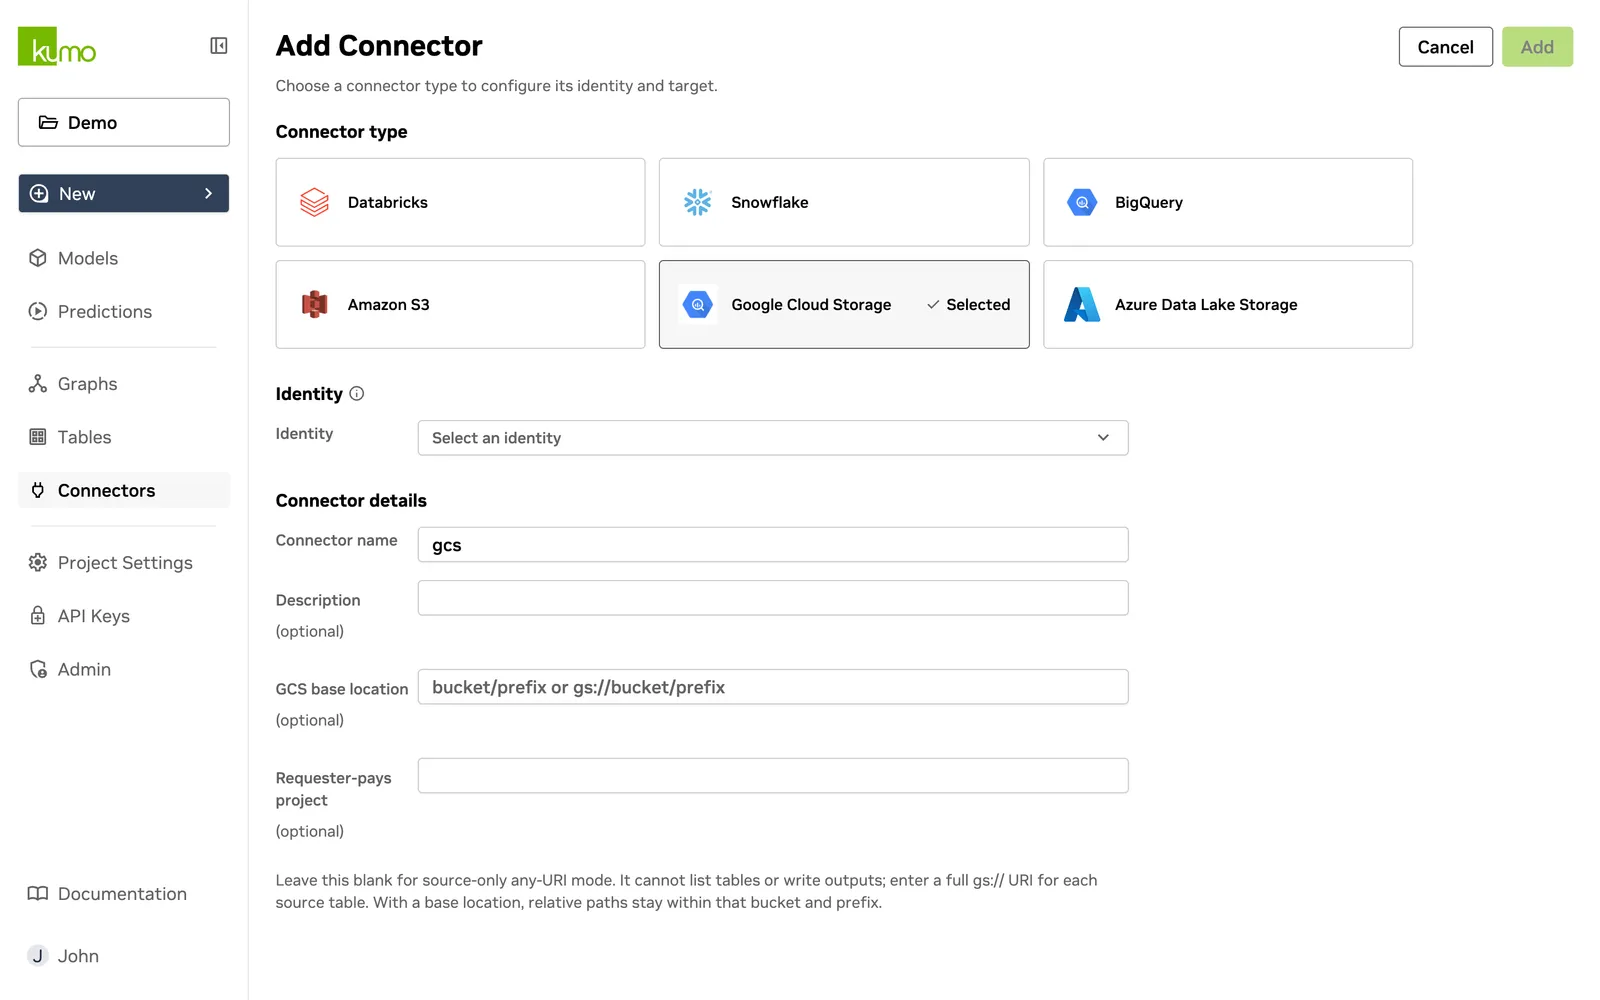The width and height of the screenshot is (1600, 1000).
Task: Go to Predictions in sidebar
Action: [x=124, y=311]
